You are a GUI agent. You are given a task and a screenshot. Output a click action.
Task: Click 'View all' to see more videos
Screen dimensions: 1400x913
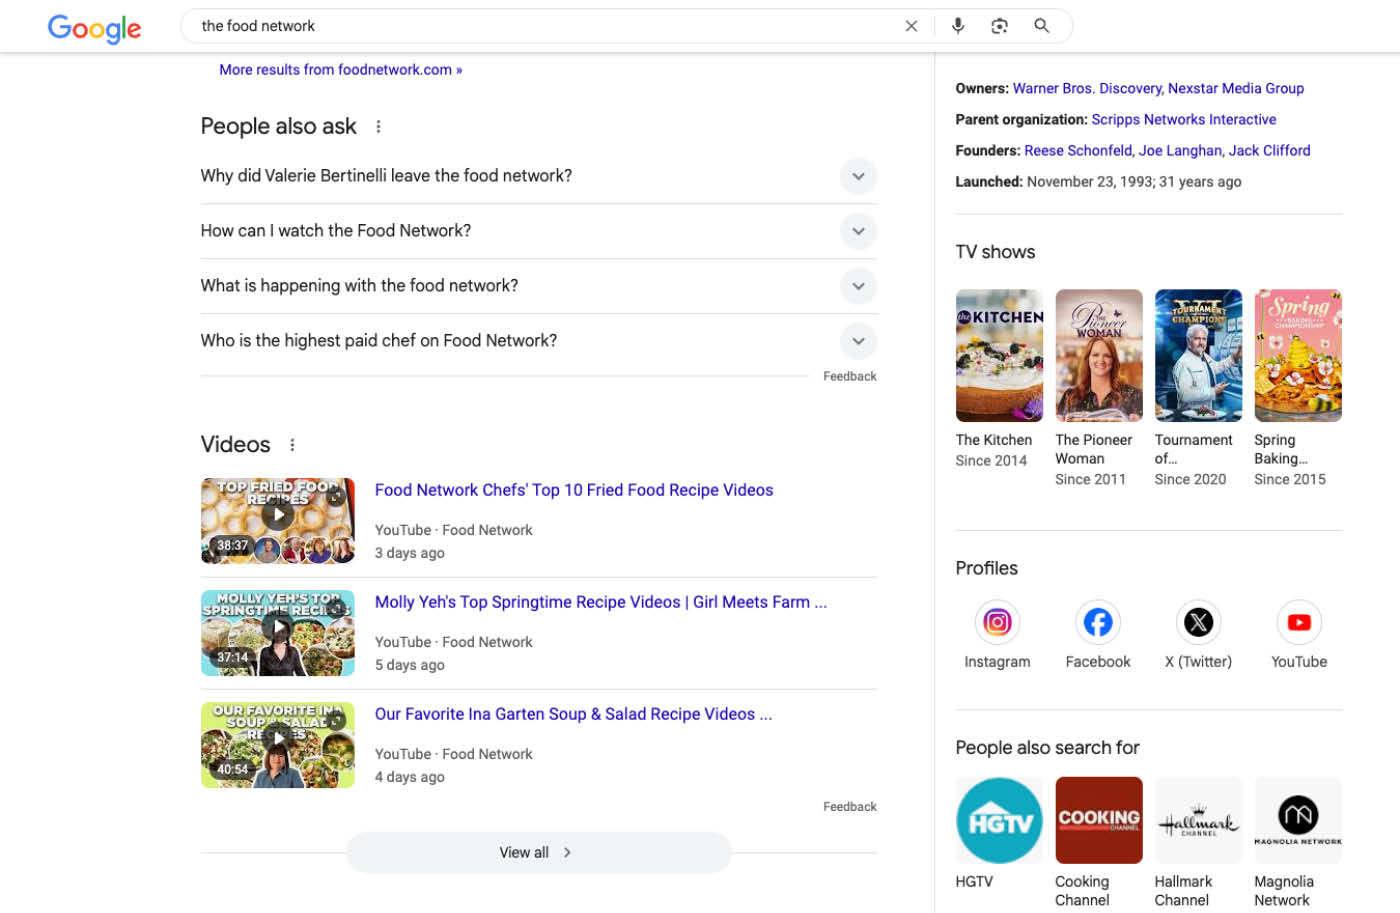(538, 852)
